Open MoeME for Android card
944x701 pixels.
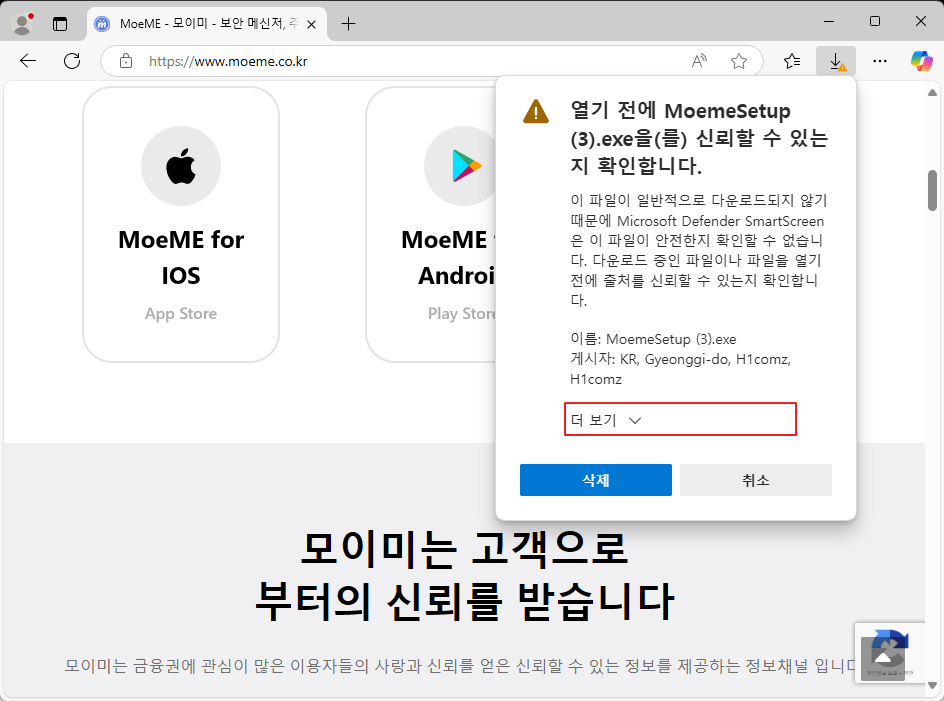click(430, 224)
